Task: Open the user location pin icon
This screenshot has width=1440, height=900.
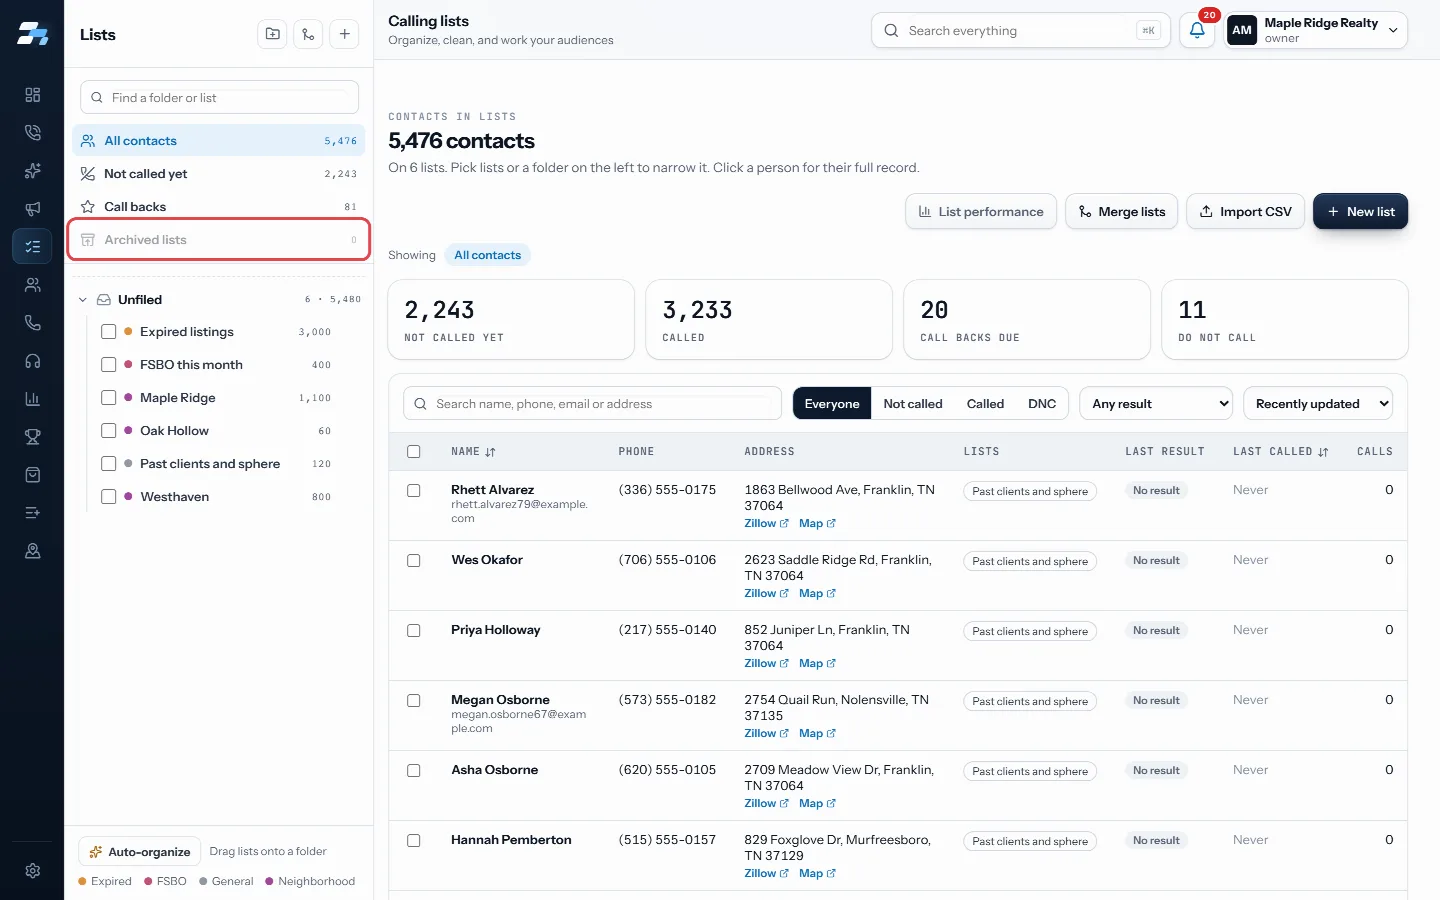Action: click(32, 551)
